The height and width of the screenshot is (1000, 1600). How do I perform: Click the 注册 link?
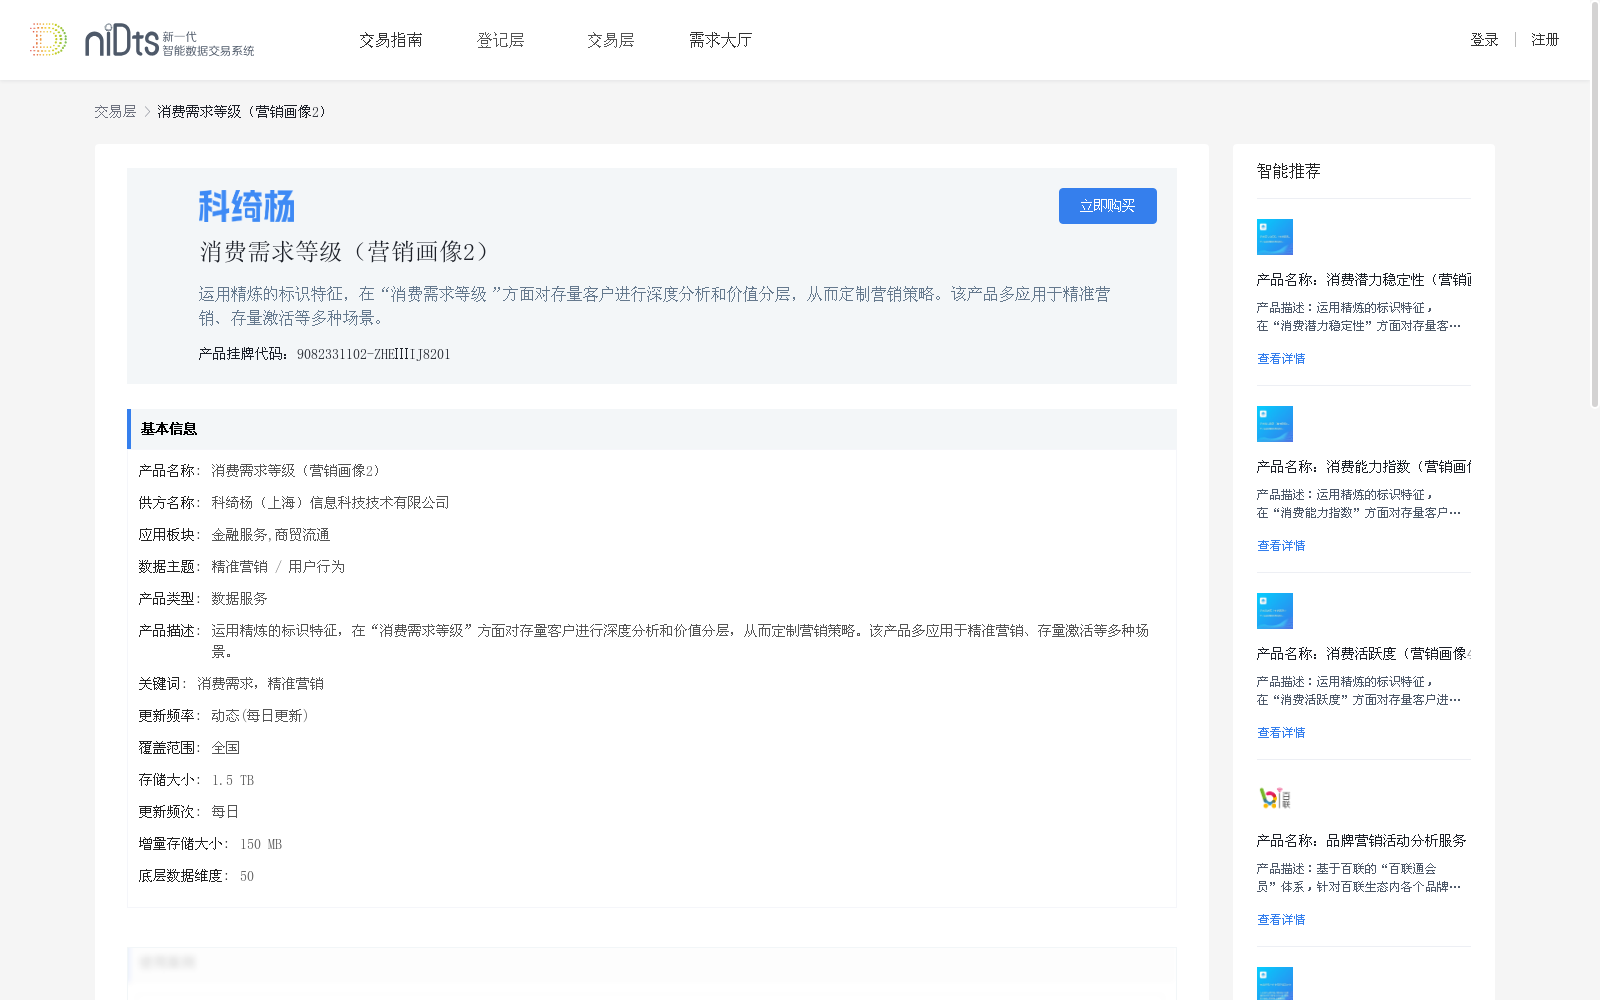(x=1545, y=40)
